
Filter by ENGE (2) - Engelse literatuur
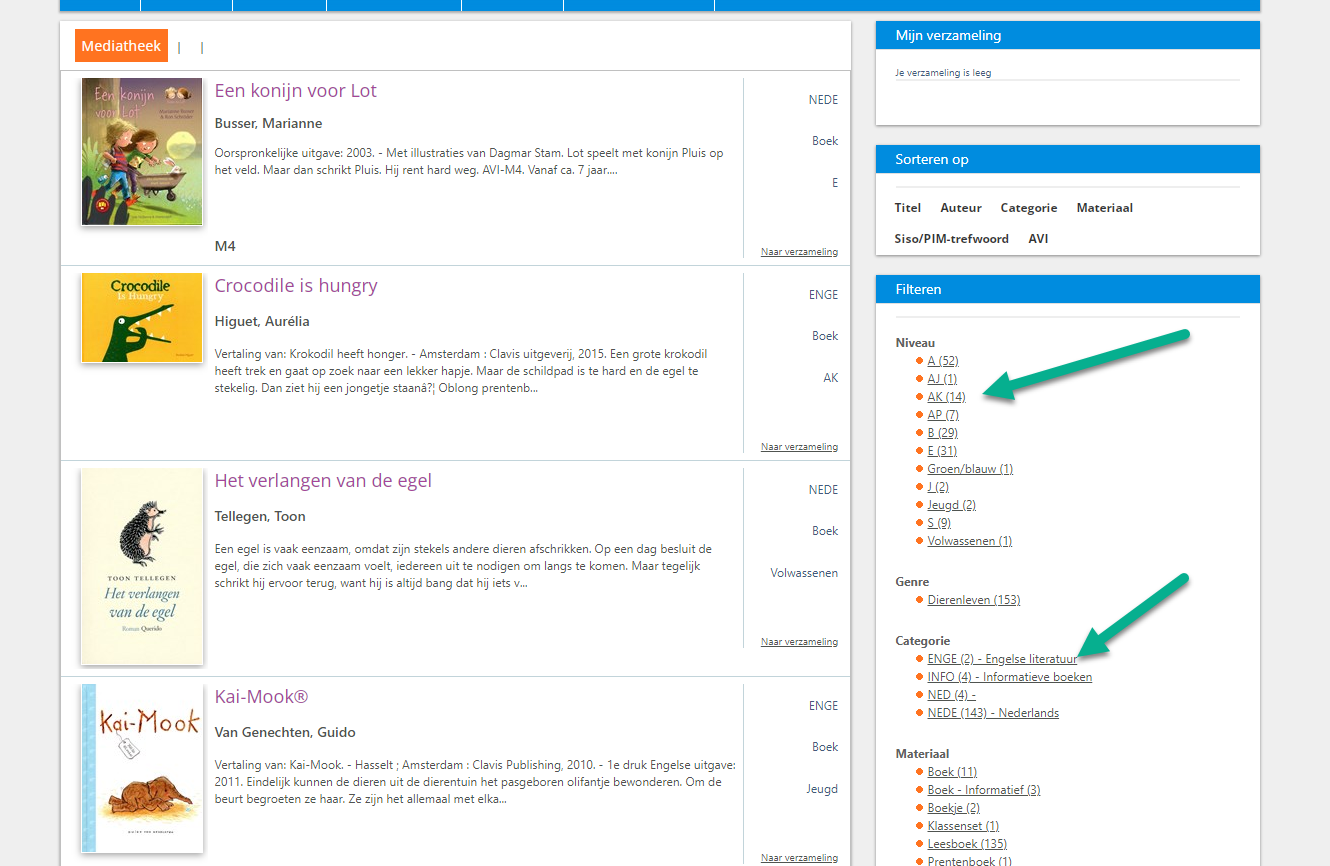pyautogui.click(x=1002, y=659)
